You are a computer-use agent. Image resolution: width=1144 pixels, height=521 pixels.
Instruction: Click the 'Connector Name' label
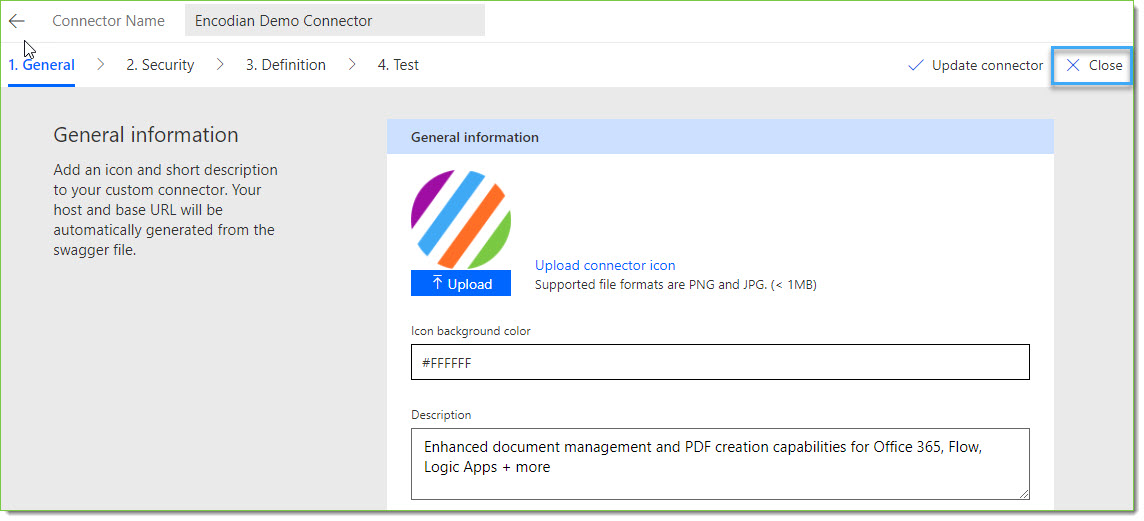point(108,21)
